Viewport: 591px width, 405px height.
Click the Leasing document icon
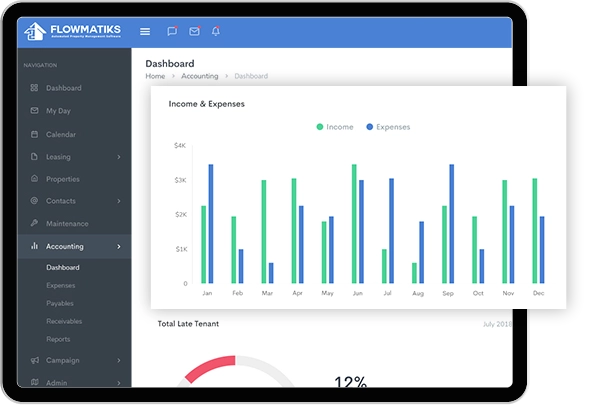coord(34,156)
